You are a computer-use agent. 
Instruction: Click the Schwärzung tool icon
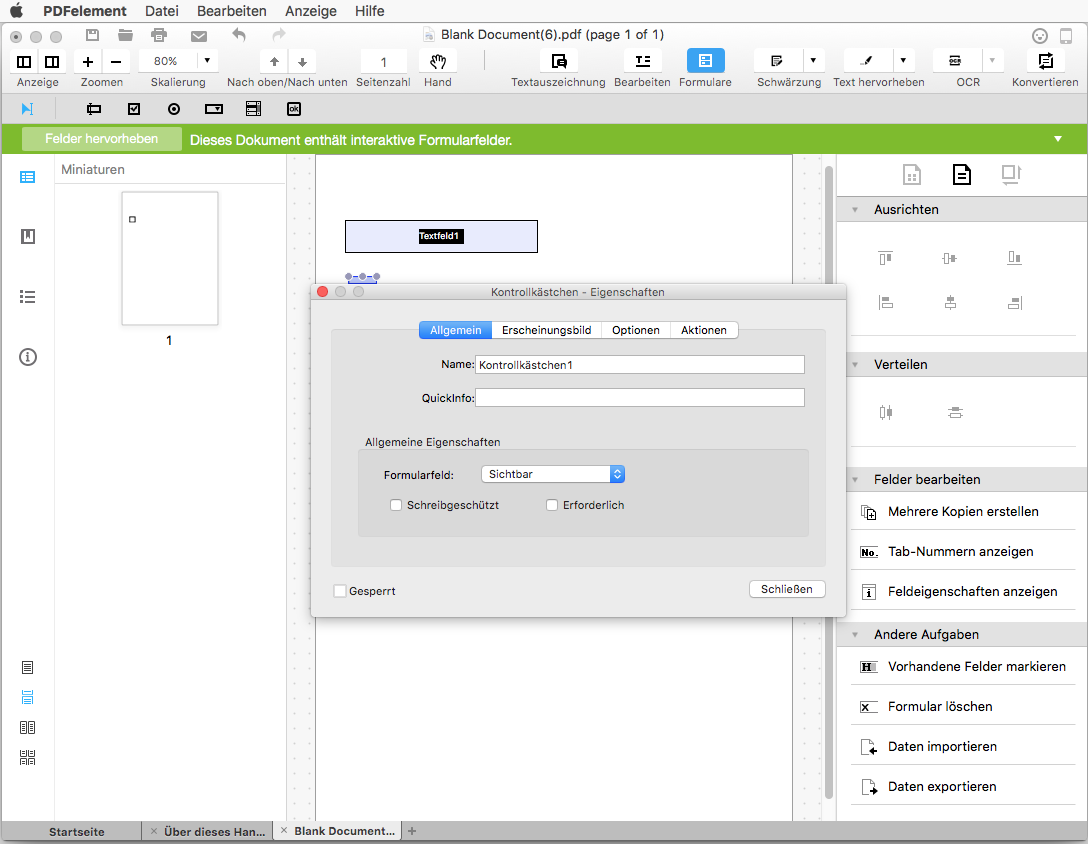point(777,61)
